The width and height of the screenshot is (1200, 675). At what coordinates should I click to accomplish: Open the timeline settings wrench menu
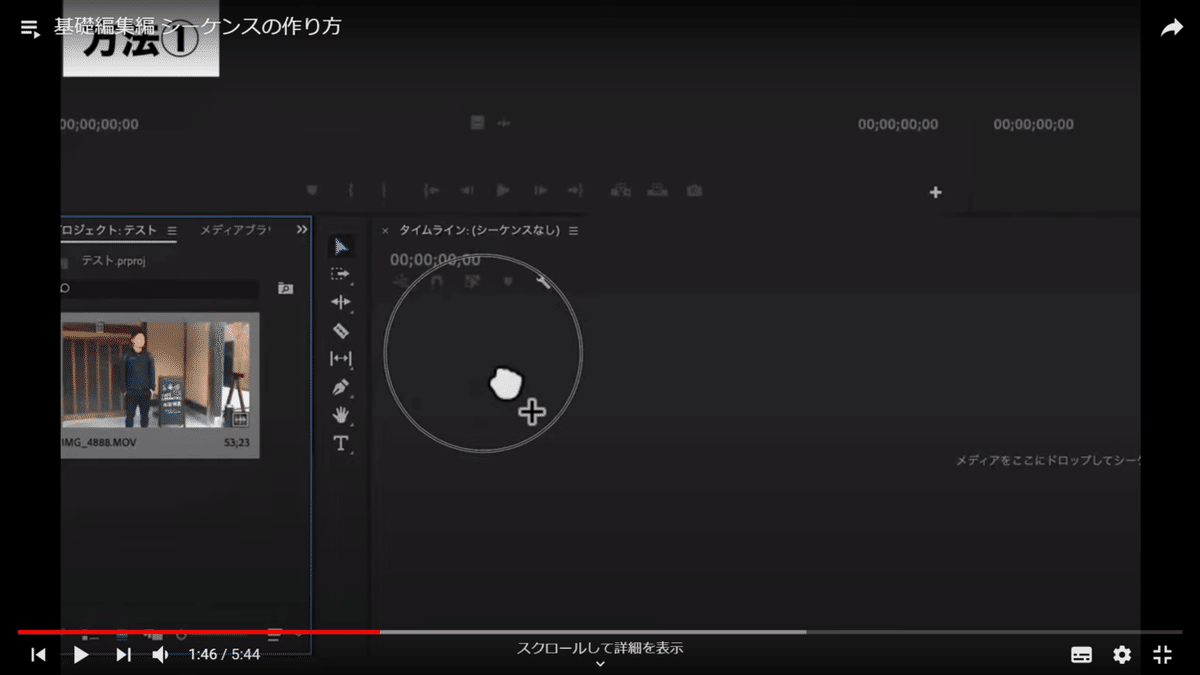point(543,281)
